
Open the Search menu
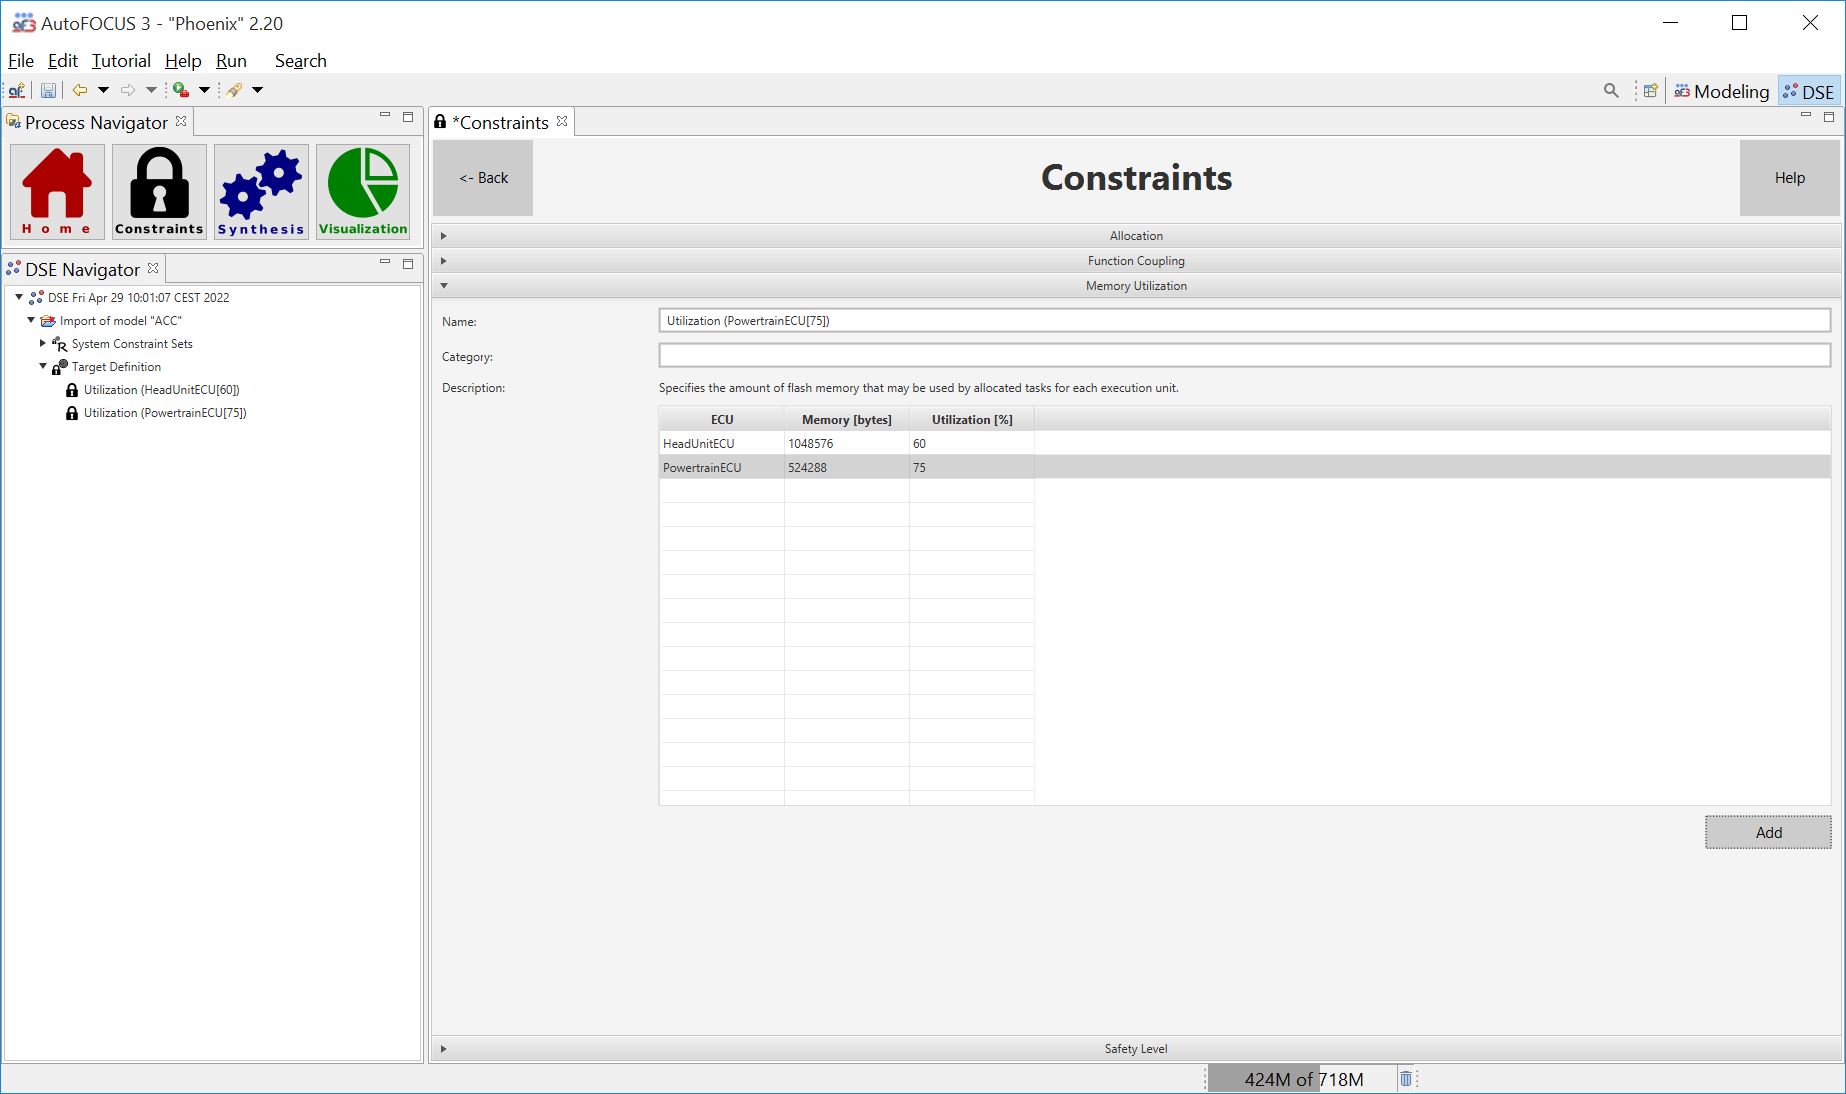pyautogui.click(x=300, y=61)
